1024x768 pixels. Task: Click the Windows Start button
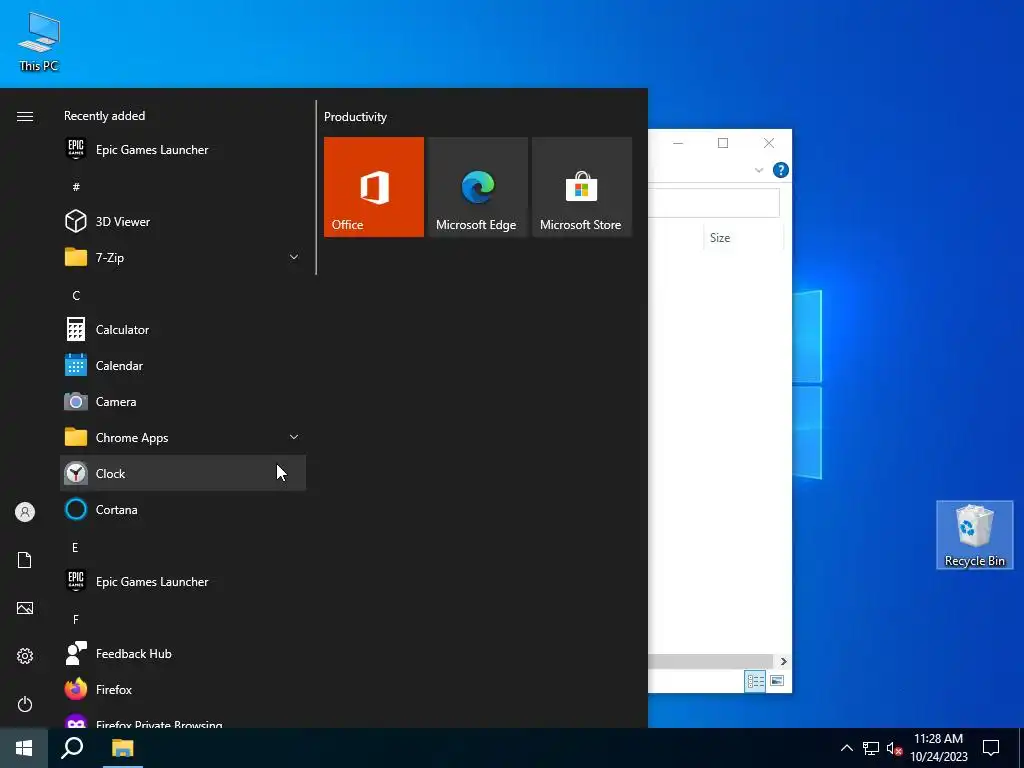[x=24, y=748]
